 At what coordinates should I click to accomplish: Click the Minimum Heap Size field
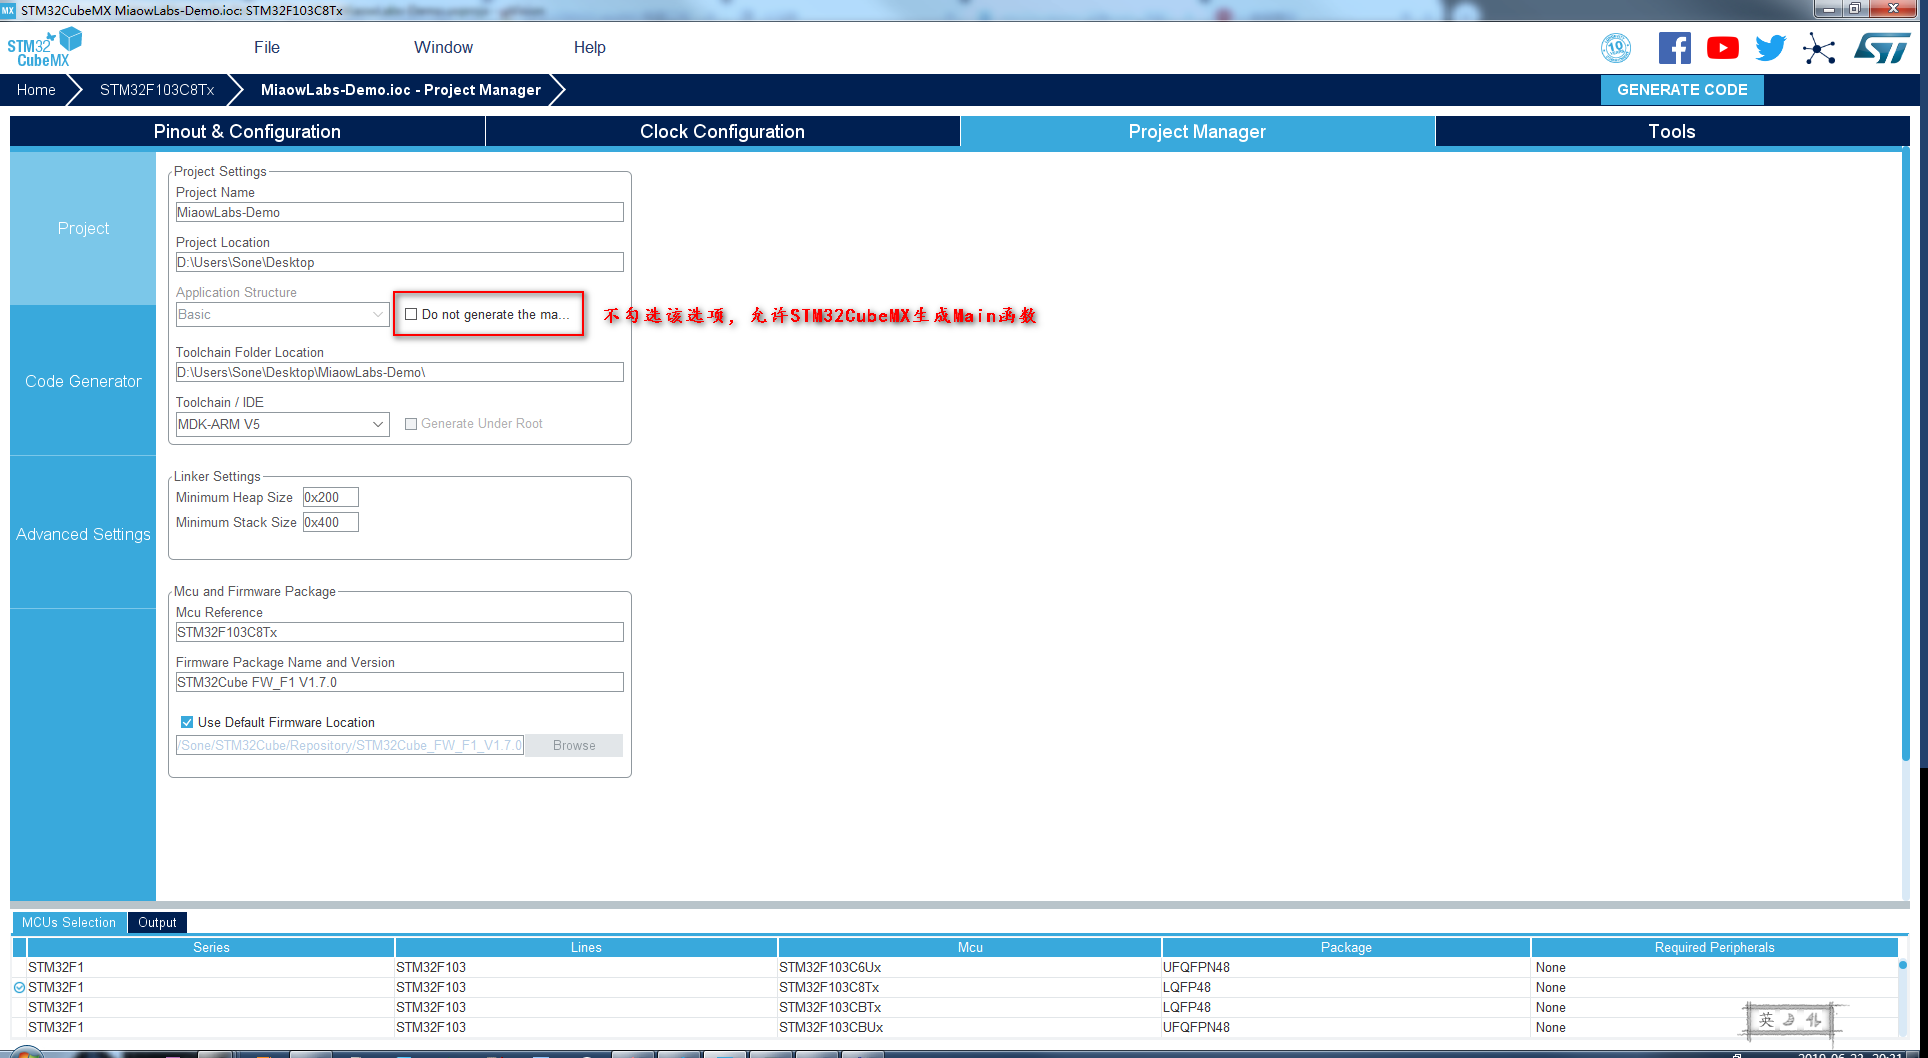(x=331, y=497)
